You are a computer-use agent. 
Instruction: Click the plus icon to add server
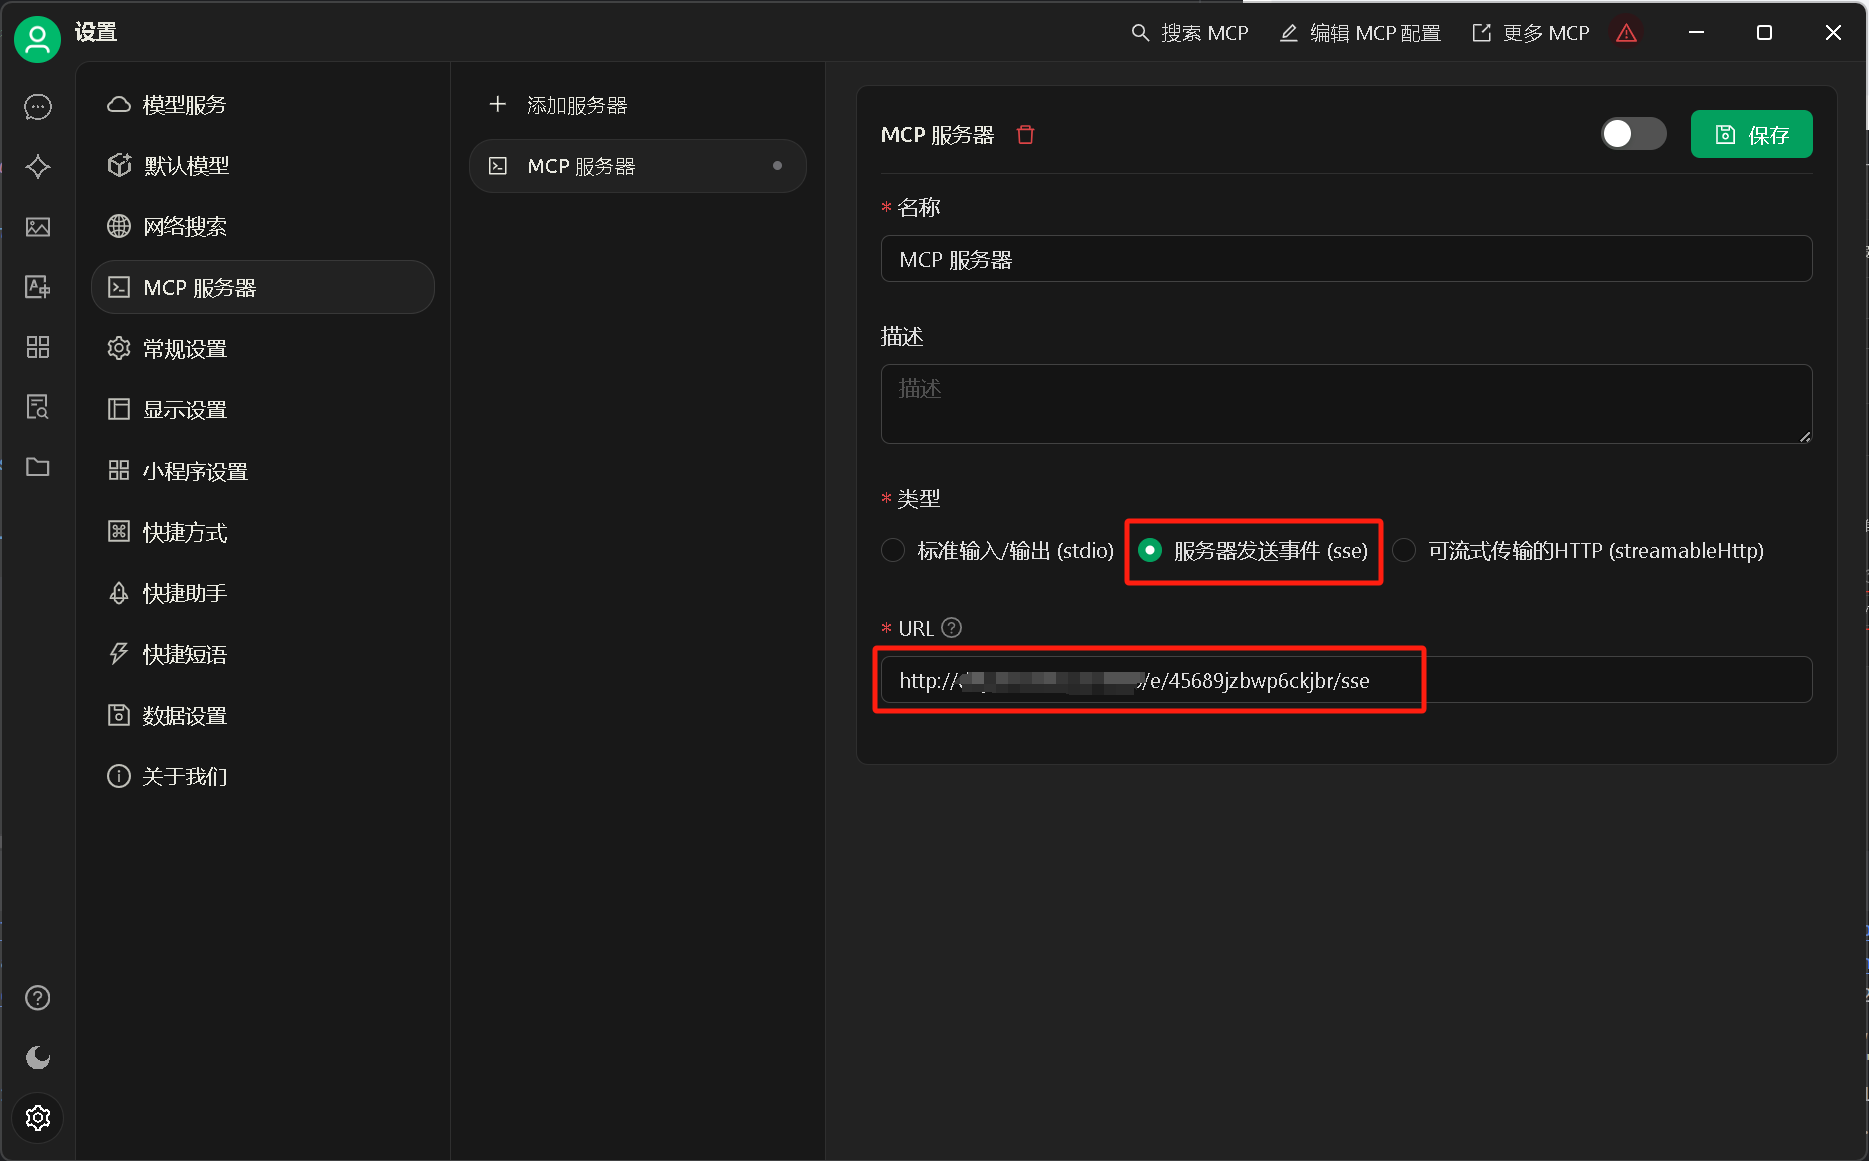click(497, 104)
